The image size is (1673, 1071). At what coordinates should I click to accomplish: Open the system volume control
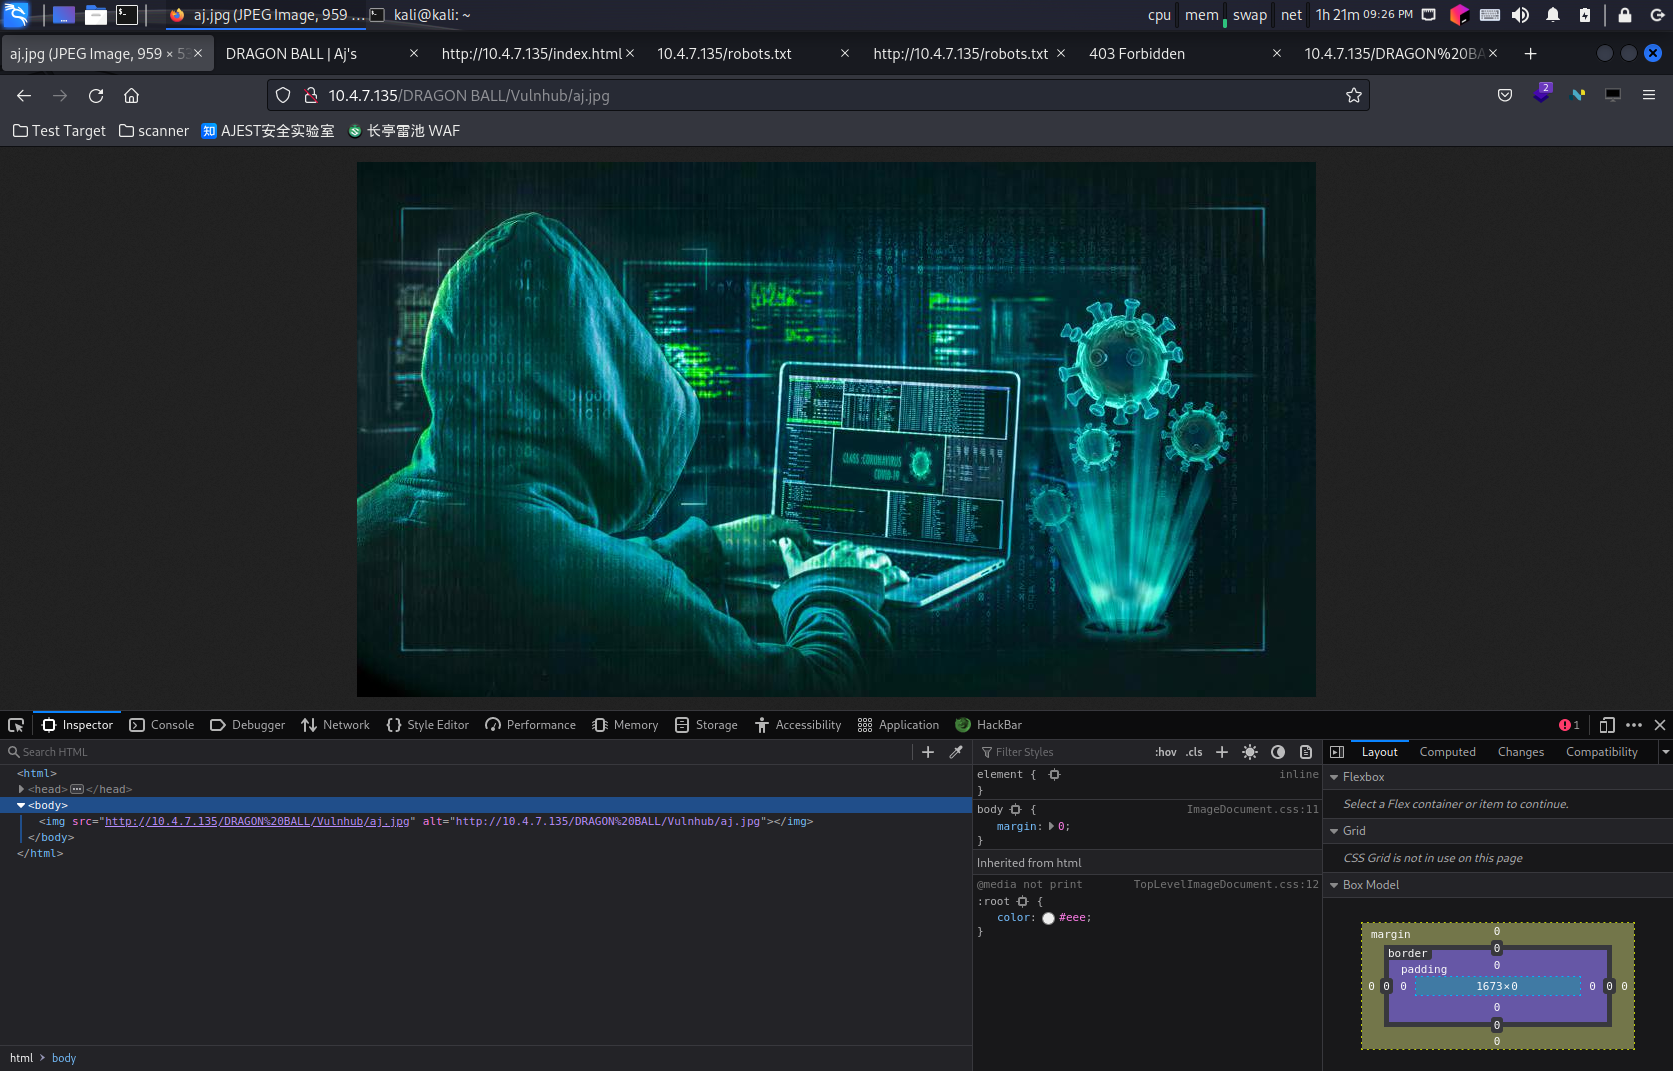coord(1520,15)
